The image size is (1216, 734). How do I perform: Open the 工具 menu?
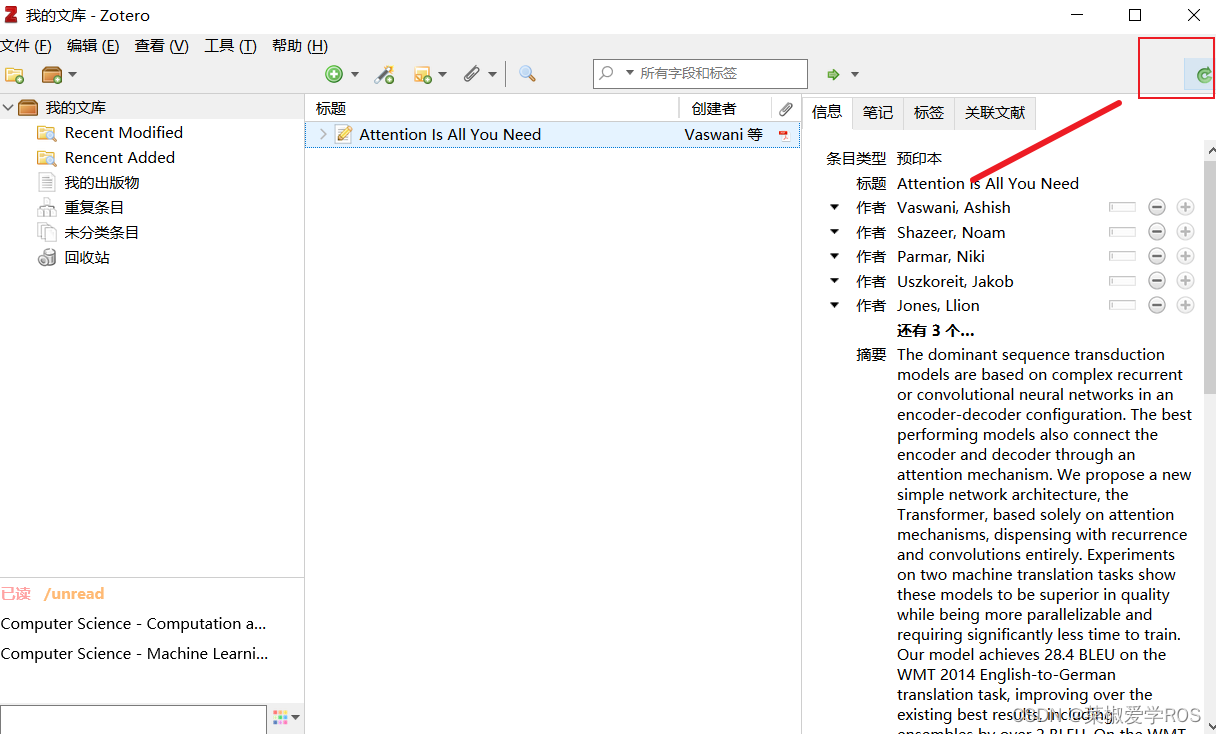point(230,46)
